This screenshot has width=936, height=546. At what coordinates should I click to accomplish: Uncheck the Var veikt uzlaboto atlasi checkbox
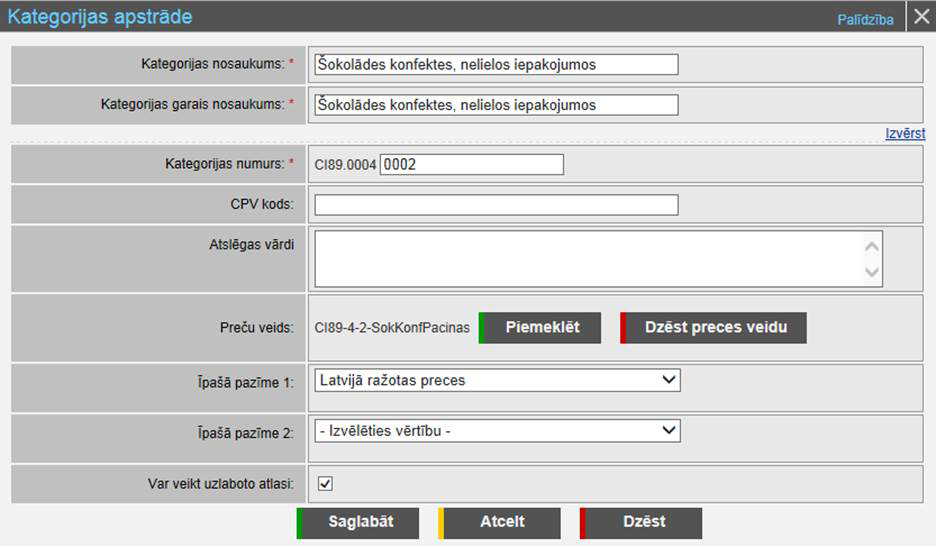[x=325, y=484]
